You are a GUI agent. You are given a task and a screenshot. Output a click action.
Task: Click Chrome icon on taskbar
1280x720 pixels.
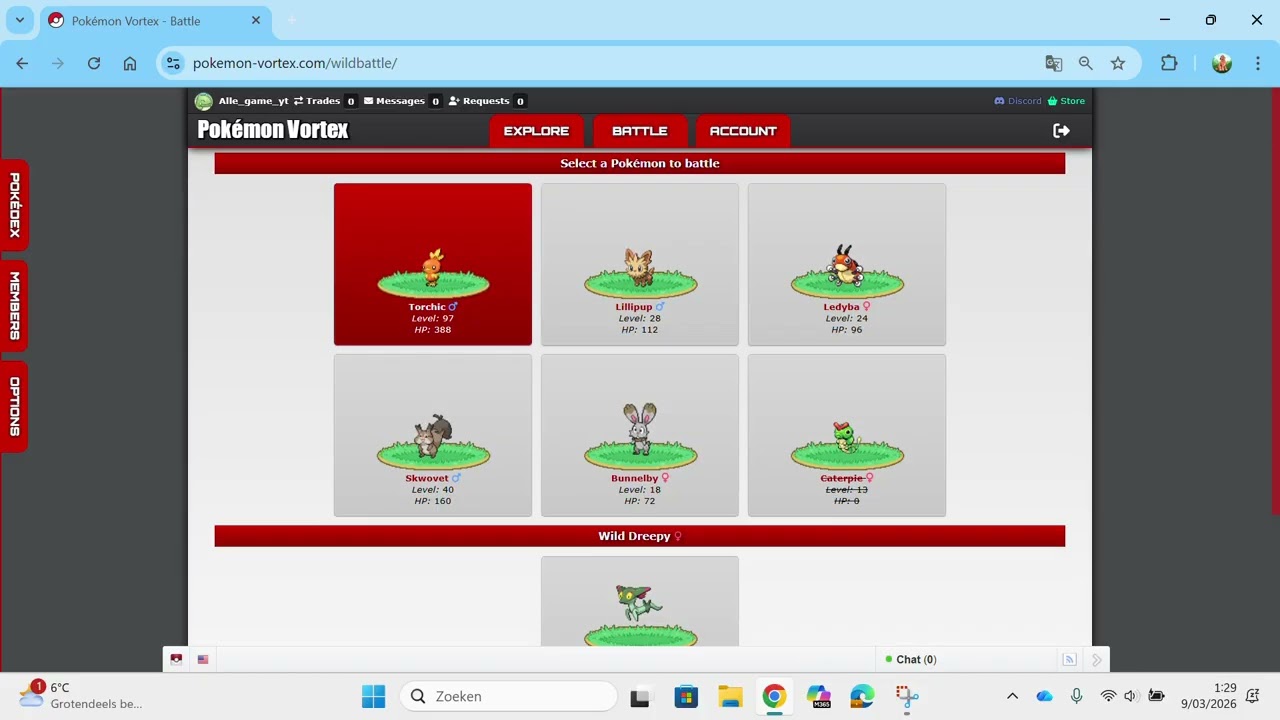tap(774, 696)
